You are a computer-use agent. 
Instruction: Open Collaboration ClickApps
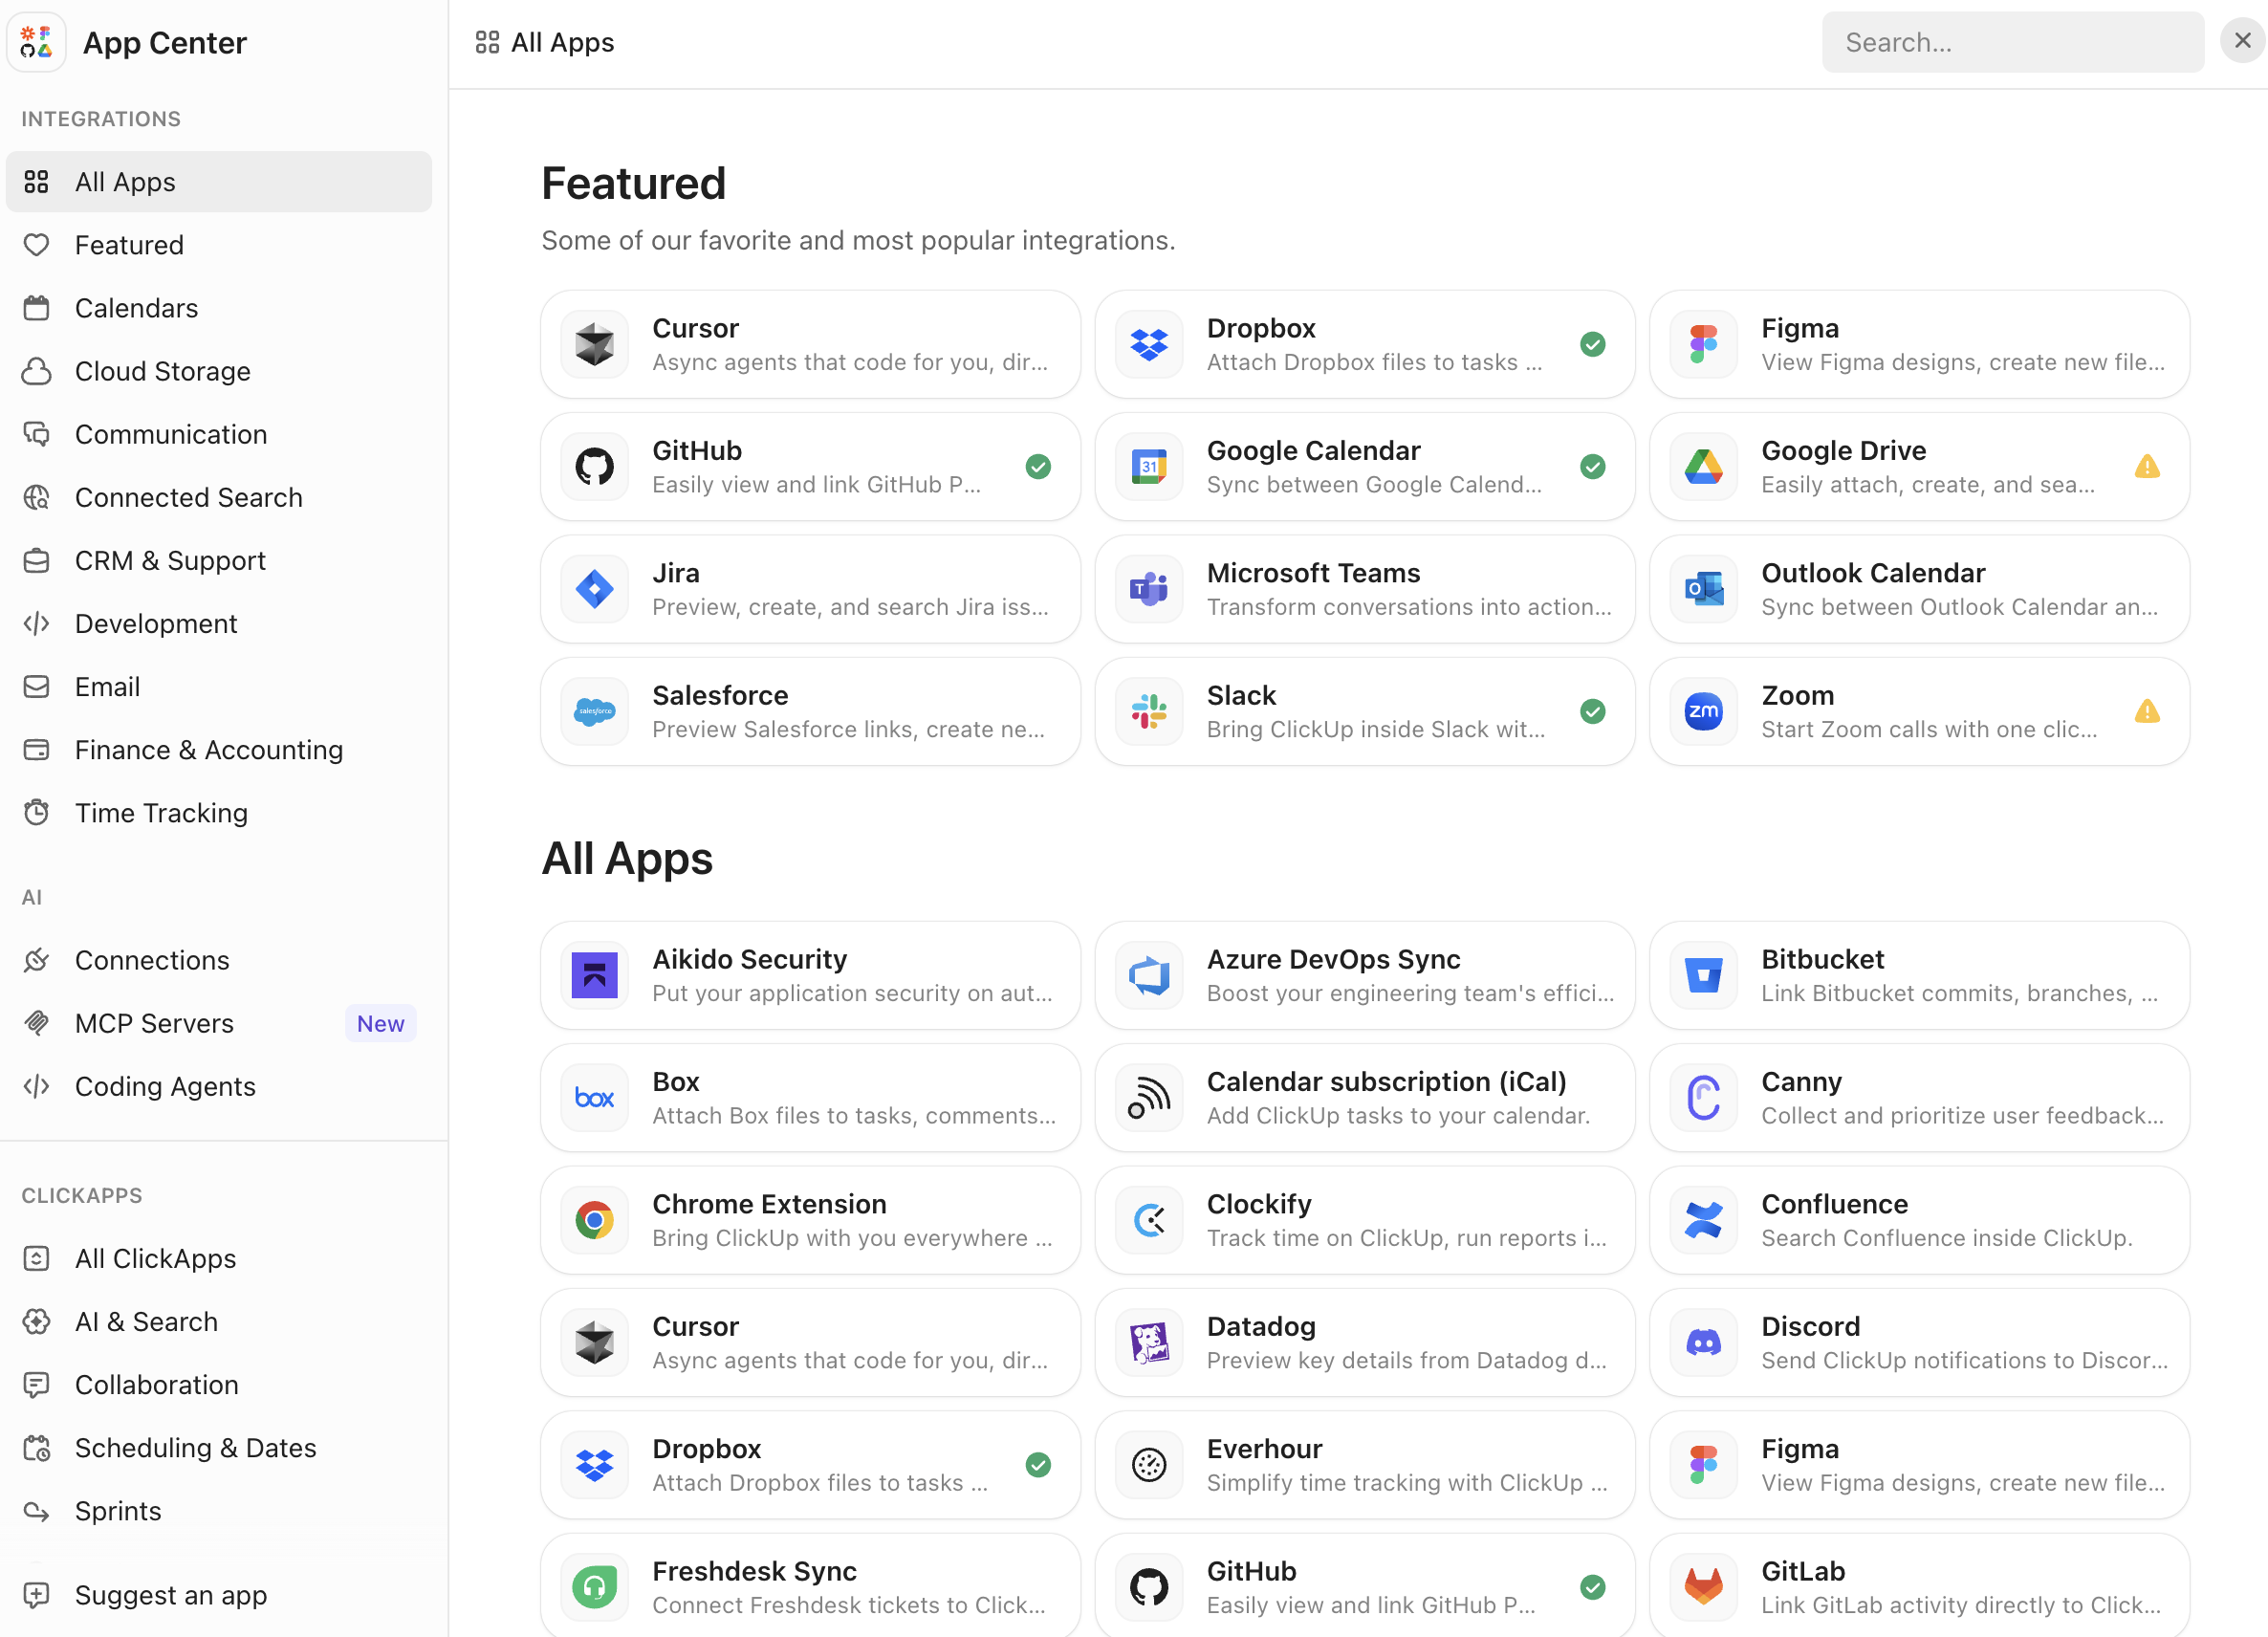coord(219,1384)
